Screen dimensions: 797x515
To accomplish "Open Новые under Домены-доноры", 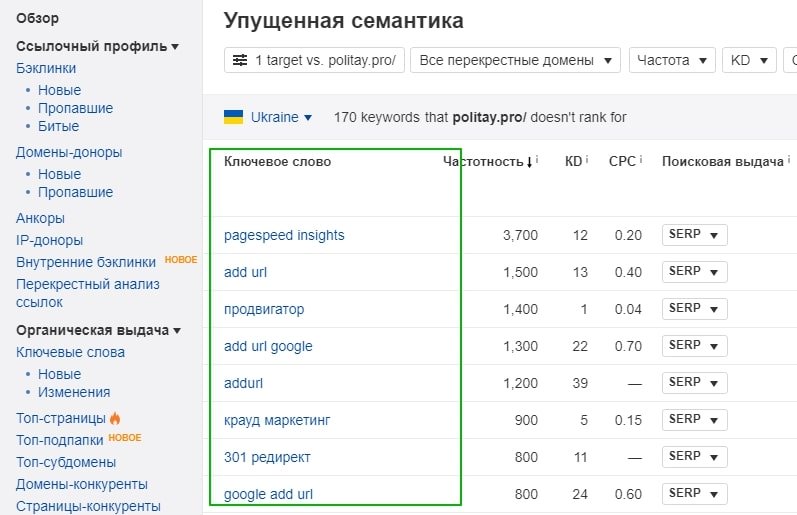I will [x=59, y=174].
